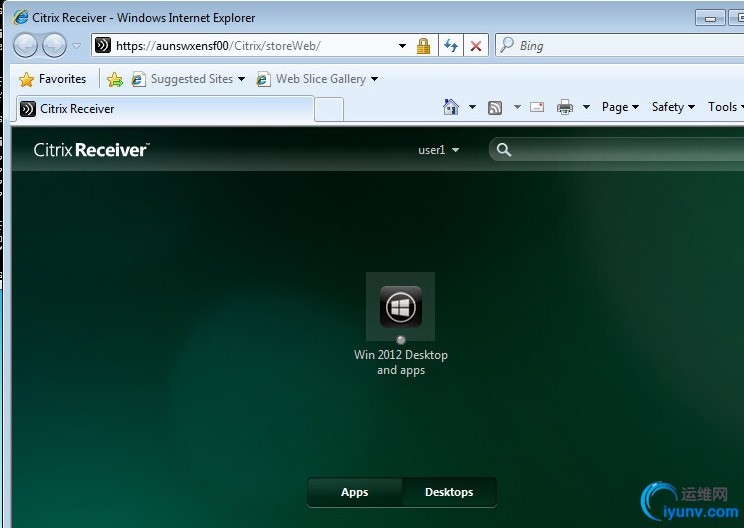Viewport: 744px width, 528px height.
Task: Click the gold security lock icon
Action: [423, 46]
